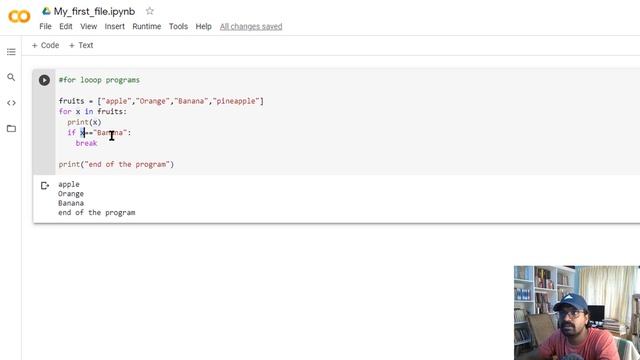This screenshot has height=360, width=640.
Task: Star the My_first_file.ipynb notebook
Action: (150, 11)
